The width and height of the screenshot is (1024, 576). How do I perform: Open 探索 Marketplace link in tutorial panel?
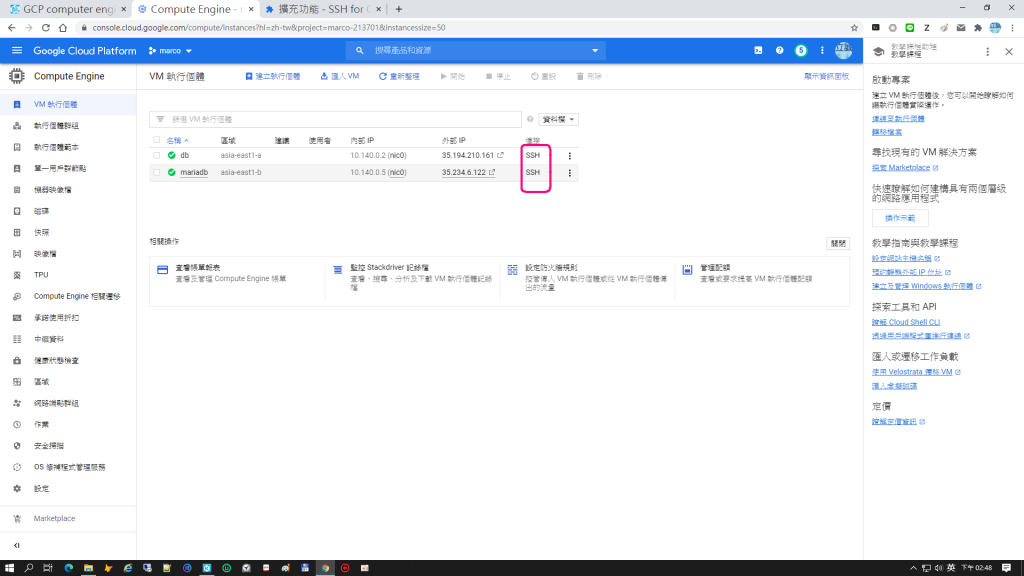[x=901, y=168]
